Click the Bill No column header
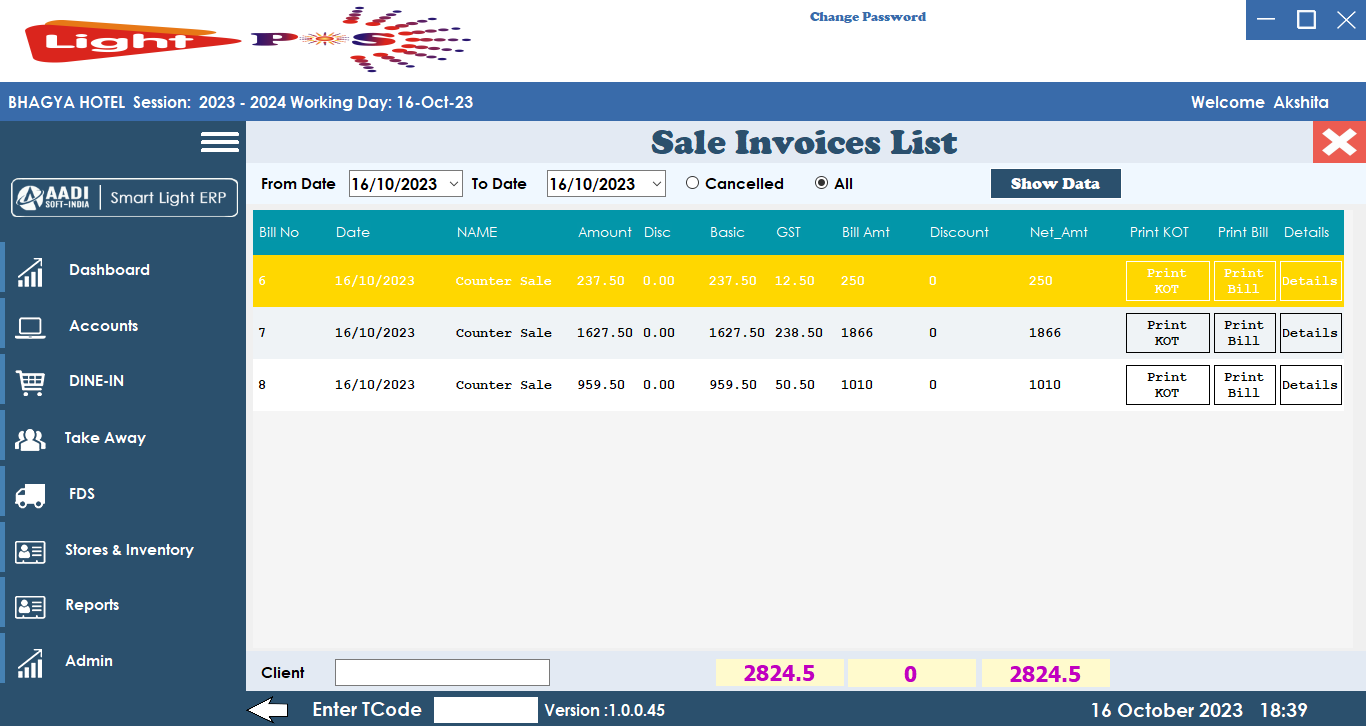 (x=279, y=232)
